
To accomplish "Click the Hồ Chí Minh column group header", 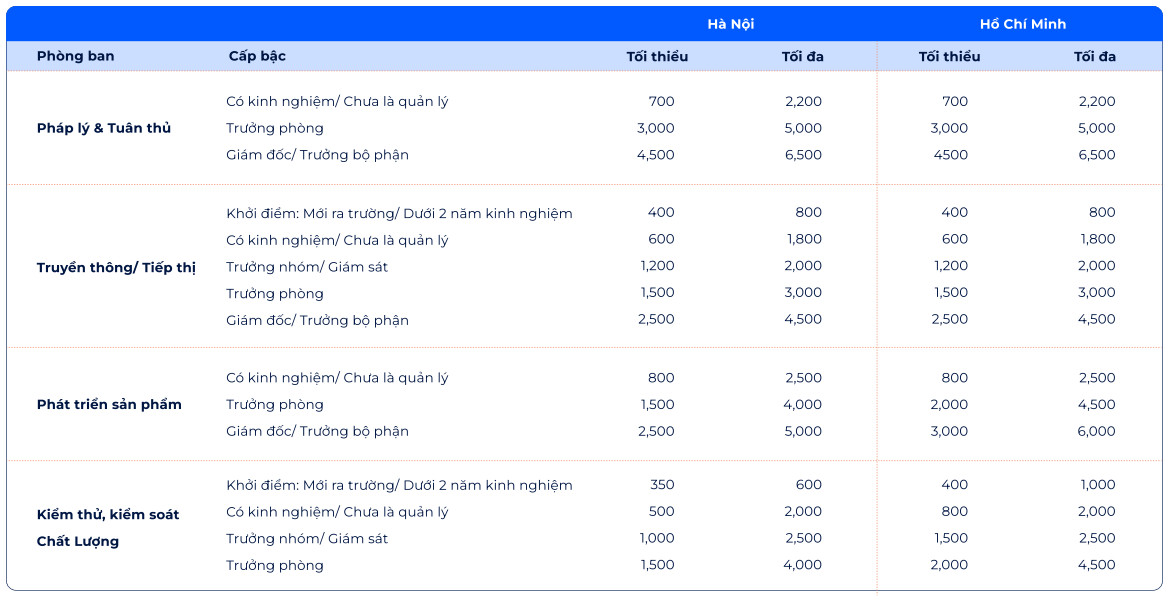I will click(1023, 24).
